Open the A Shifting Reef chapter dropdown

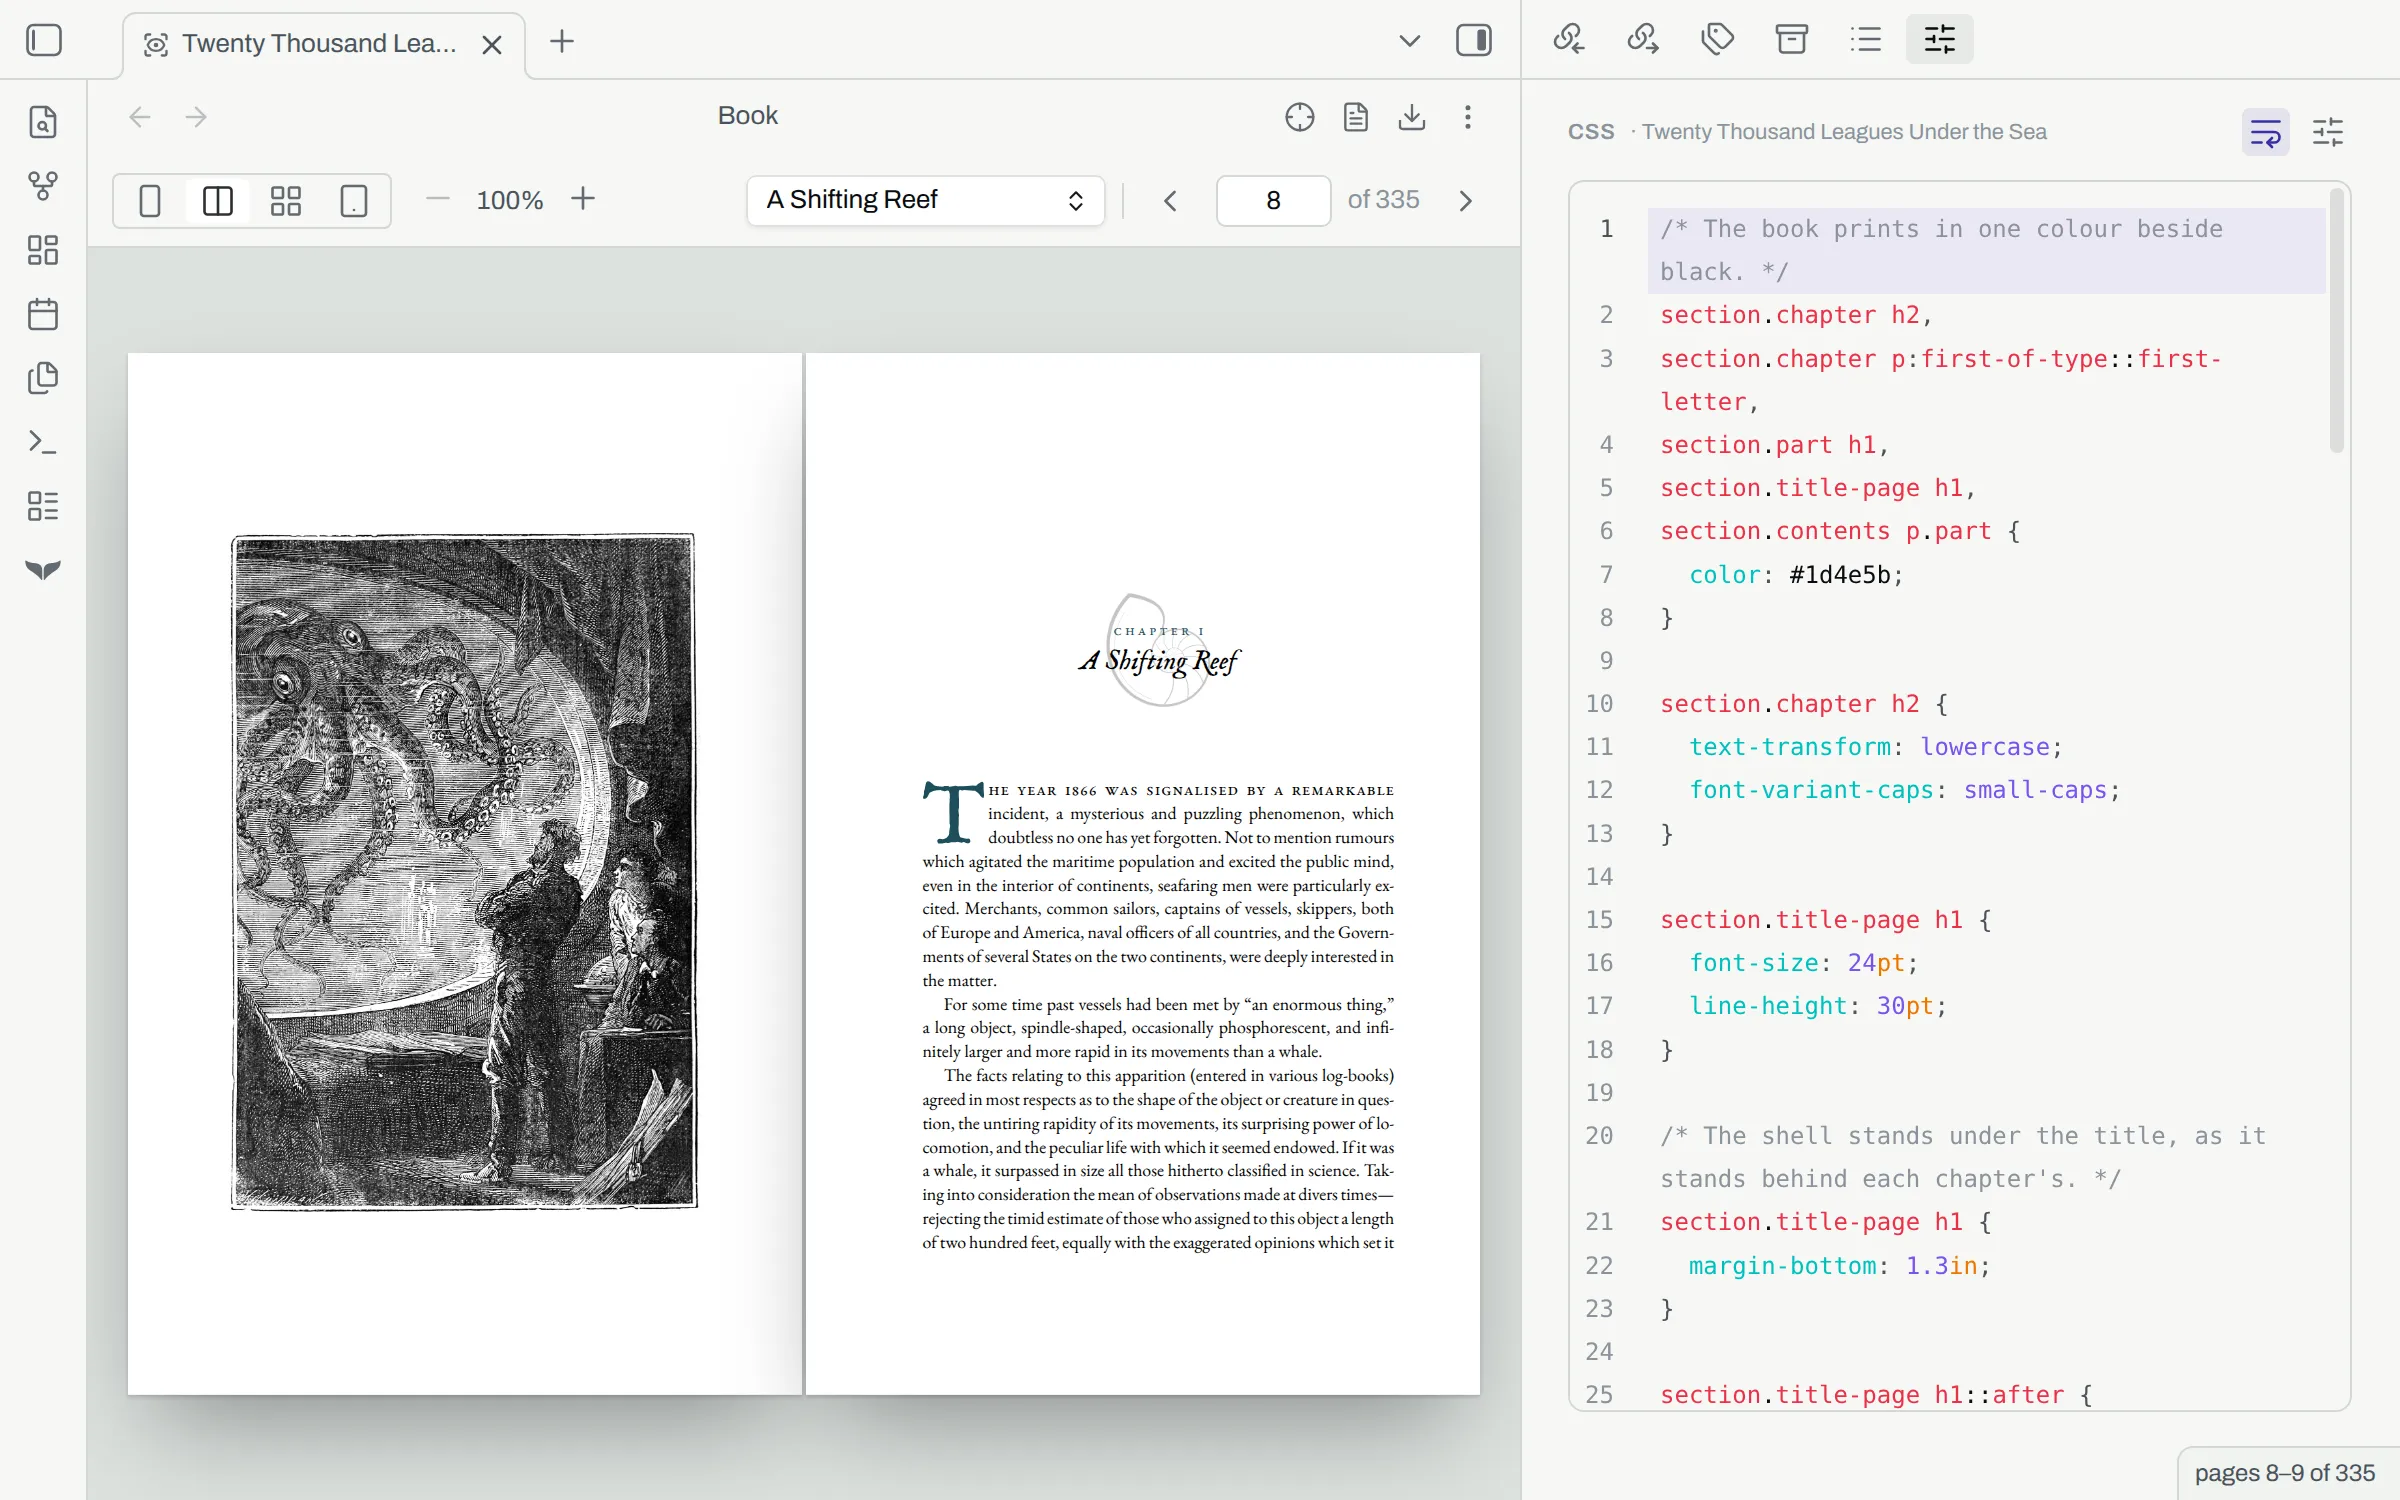925,201
